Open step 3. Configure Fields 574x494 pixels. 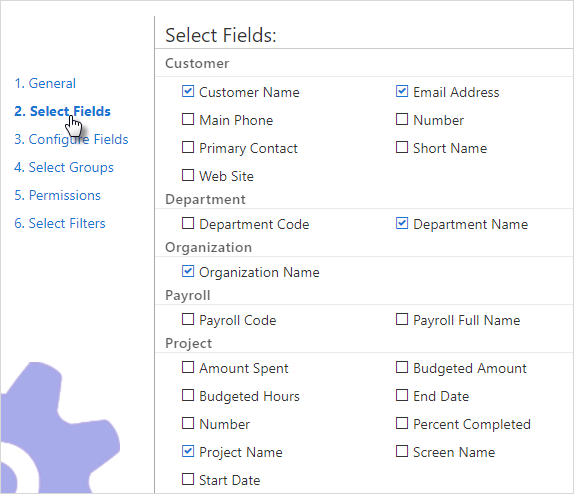tap(71, 140)
